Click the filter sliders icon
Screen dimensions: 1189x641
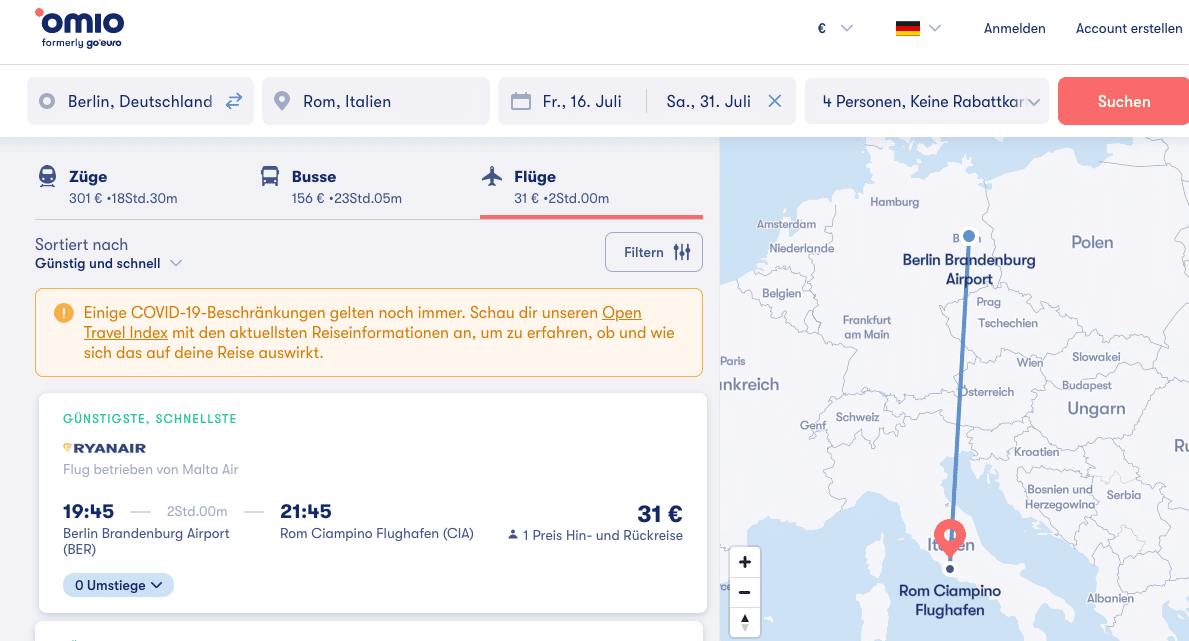[682, 252]
